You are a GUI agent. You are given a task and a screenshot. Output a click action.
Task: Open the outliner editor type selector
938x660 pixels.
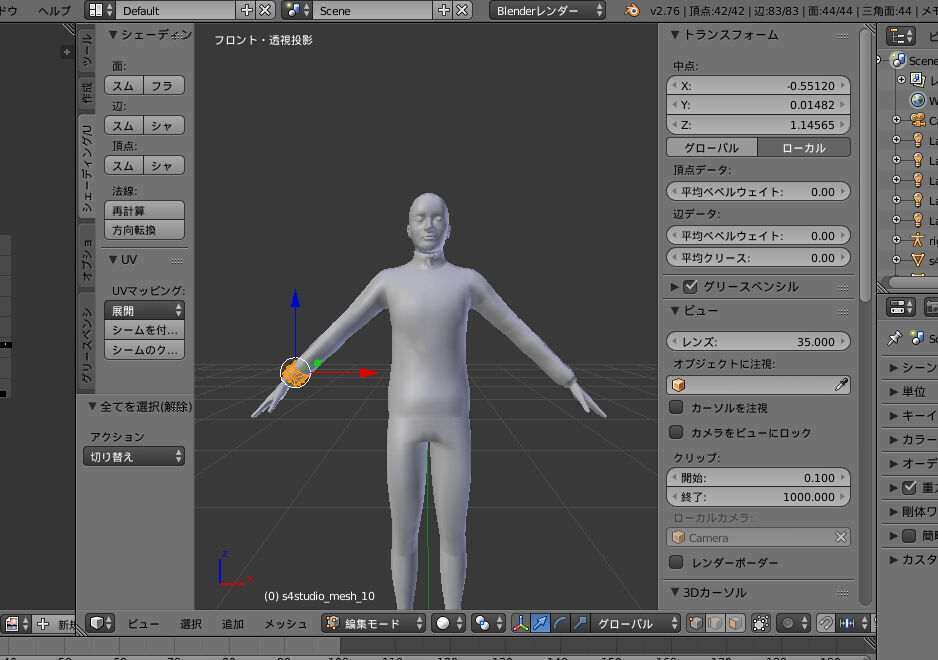coord(901,37)
